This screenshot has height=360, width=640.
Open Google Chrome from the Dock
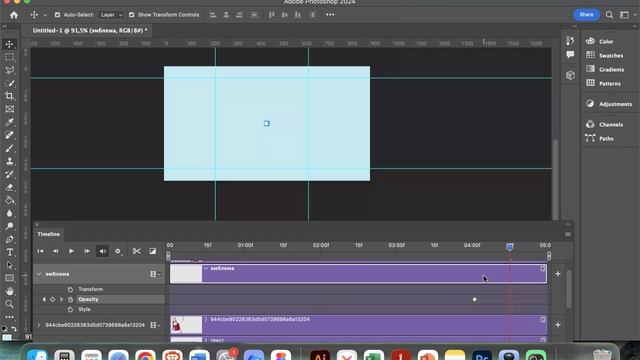click(x=145, y=356)
